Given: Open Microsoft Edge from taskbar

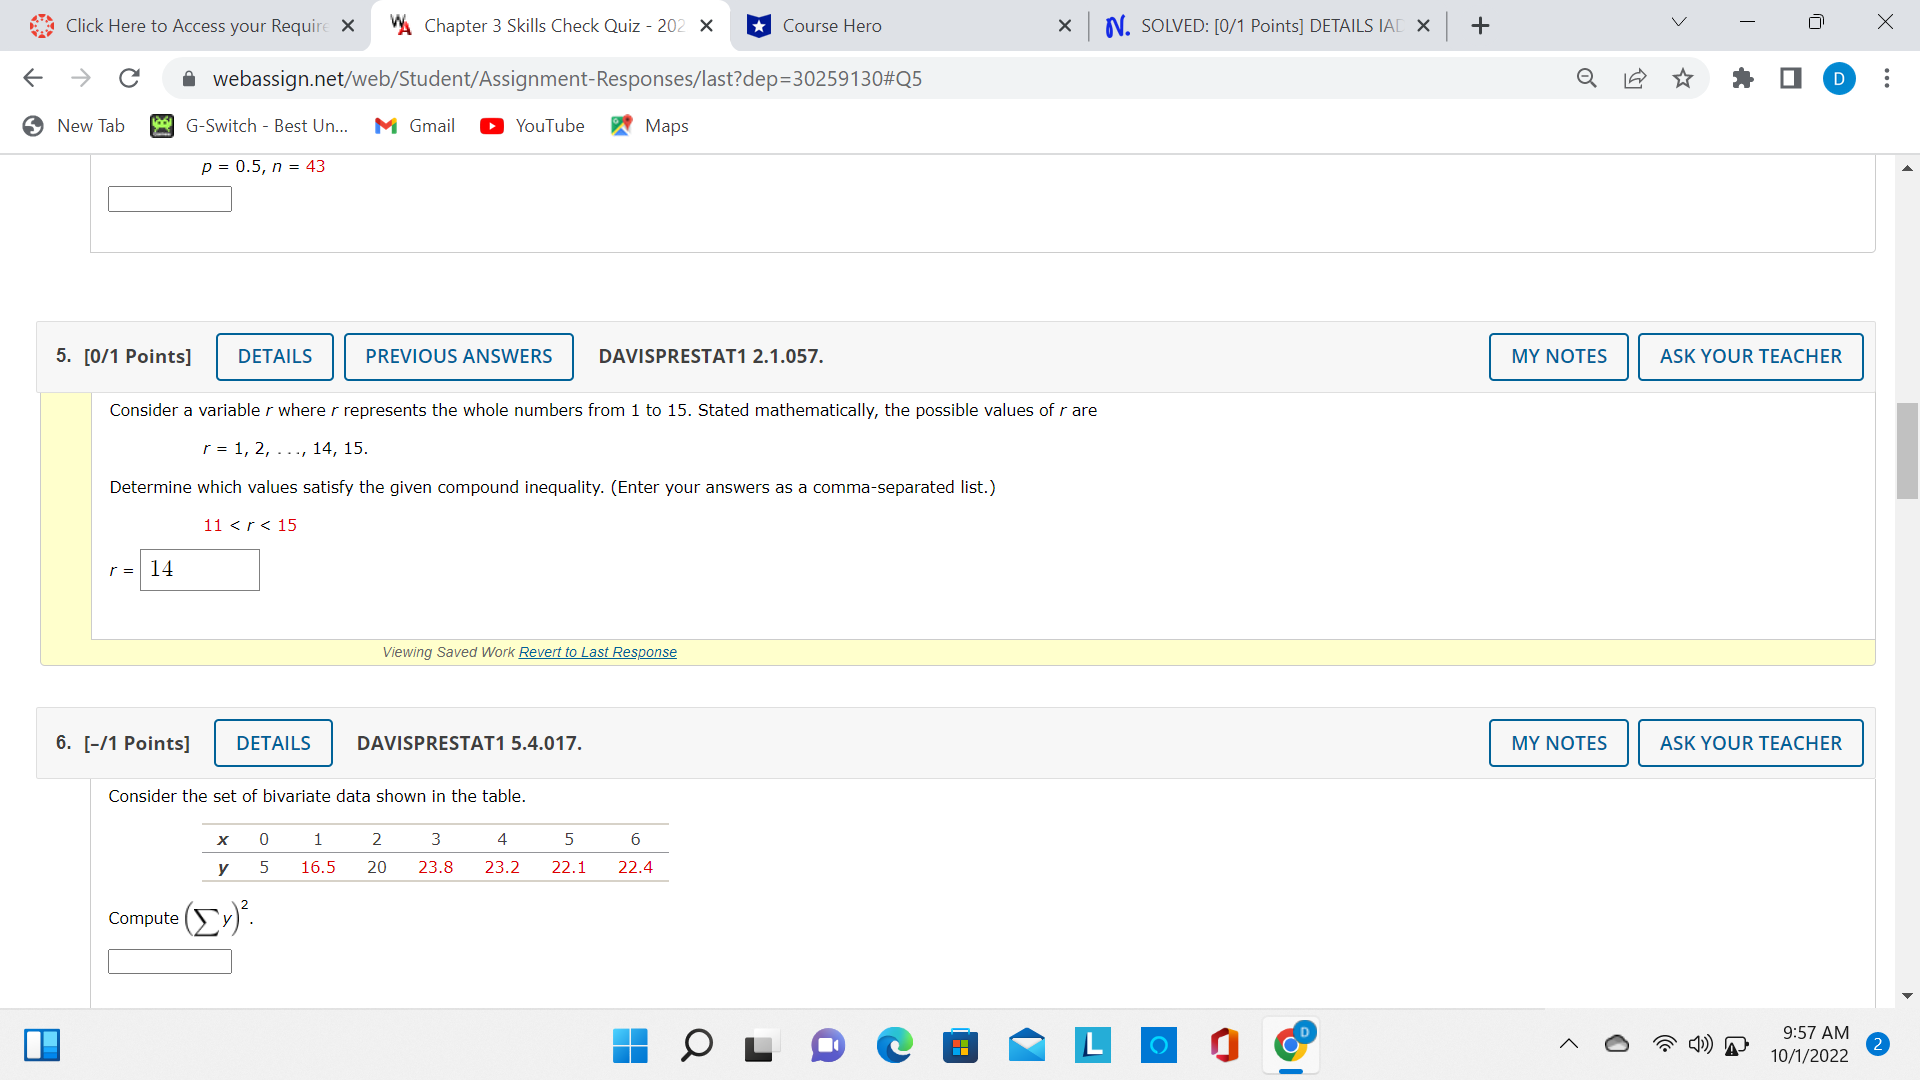Looking at the screenshot, I should (x=894, y=1046).
